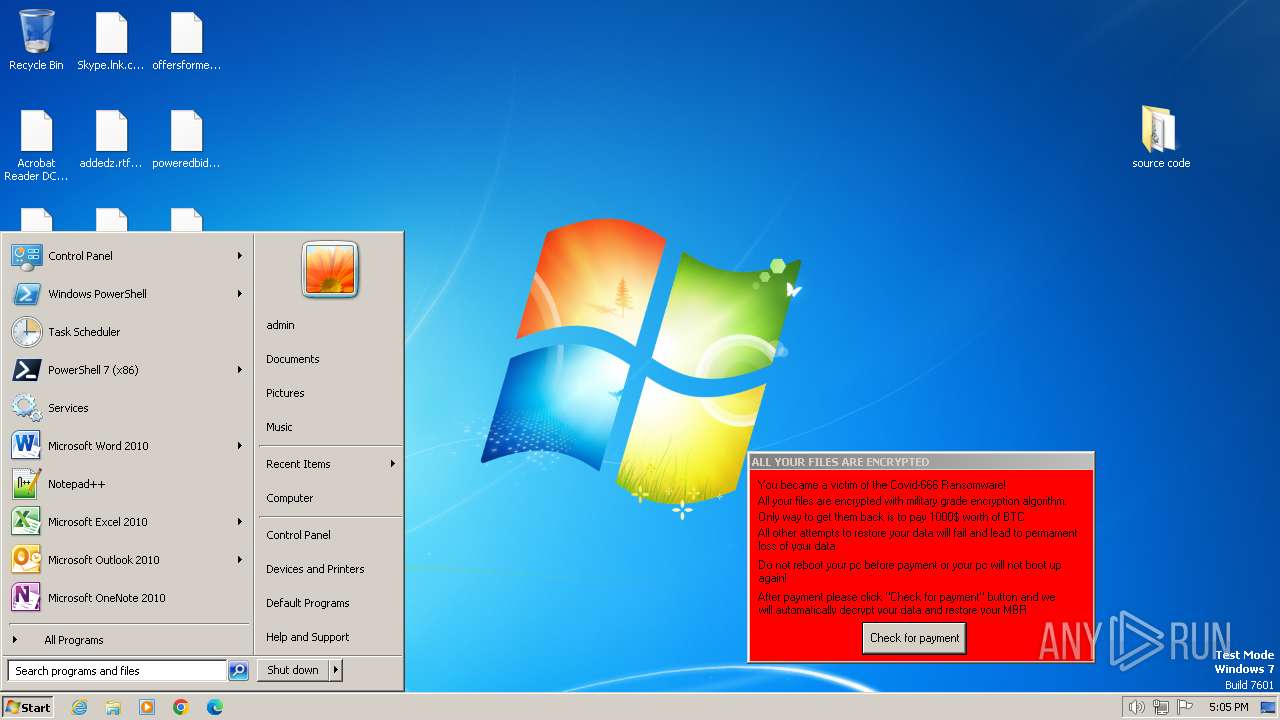Click the network tray icon

point(1161,707)
